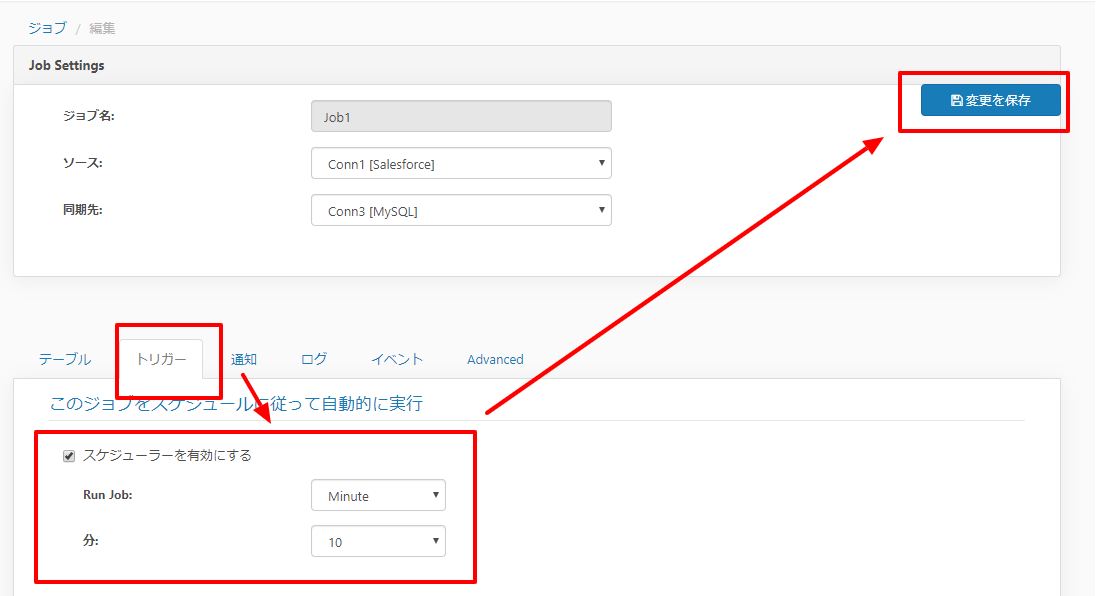
Task: Switch to the Advanced tab
Action: pyautogui.click(x=495, y=359)
